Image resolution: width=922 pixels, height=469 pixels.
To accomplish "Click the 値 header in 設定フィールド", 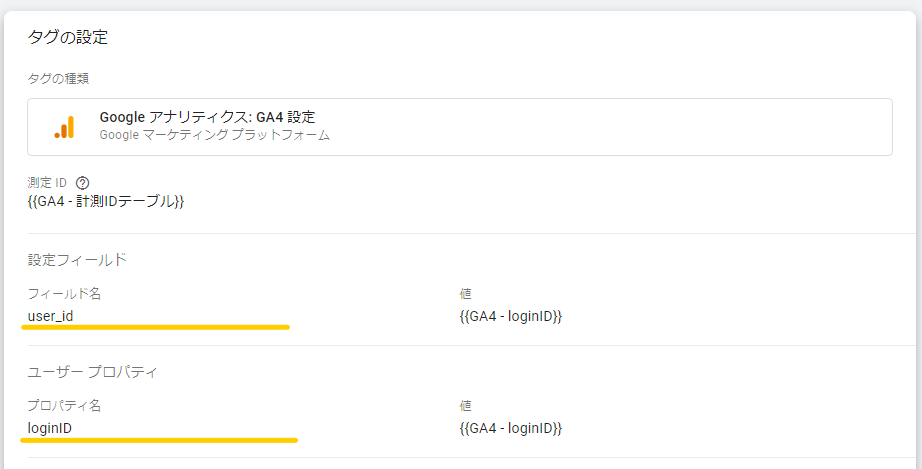I will (x=465, y=294).
